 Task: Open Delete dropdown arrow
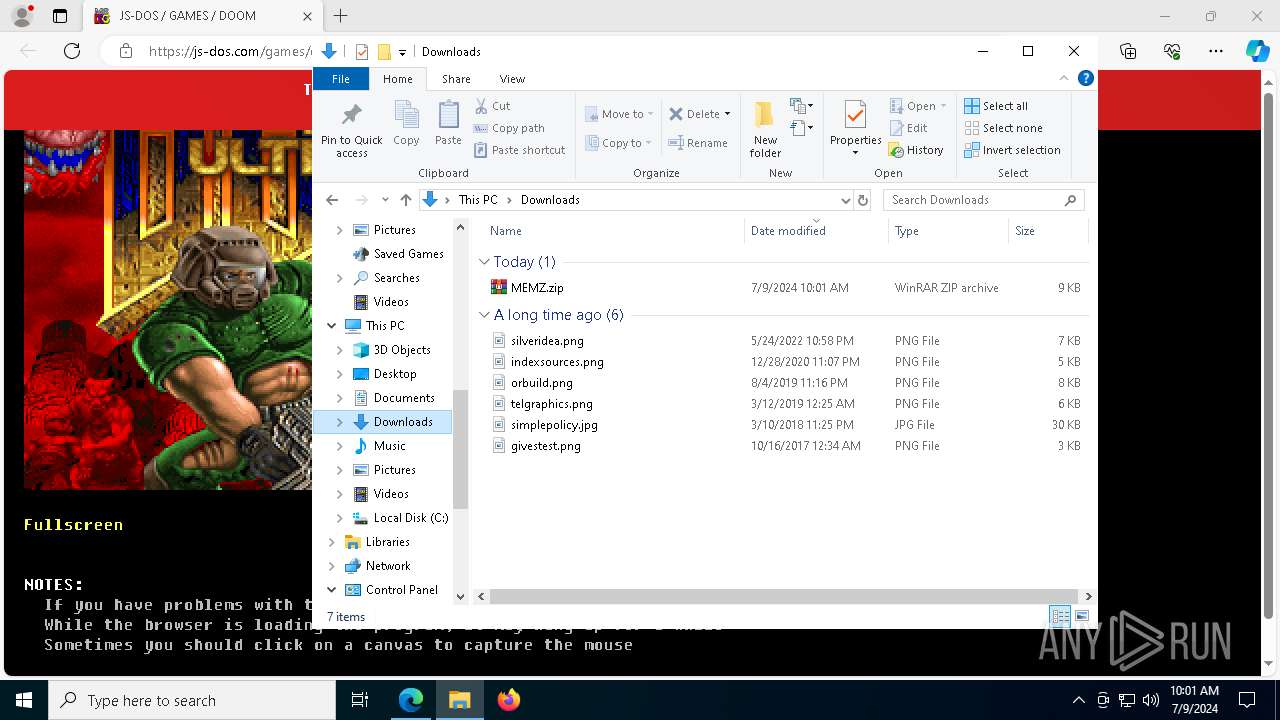[x=727, y=114]
